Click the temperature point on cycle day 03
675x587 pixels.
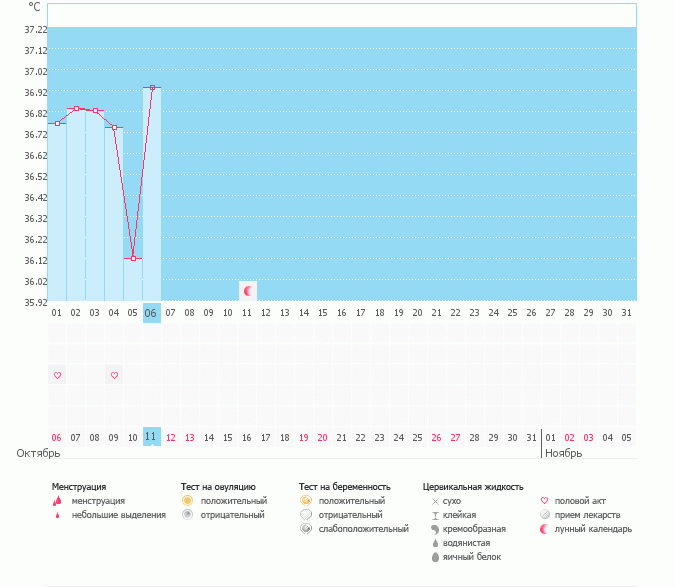click(x=95, y=111)
